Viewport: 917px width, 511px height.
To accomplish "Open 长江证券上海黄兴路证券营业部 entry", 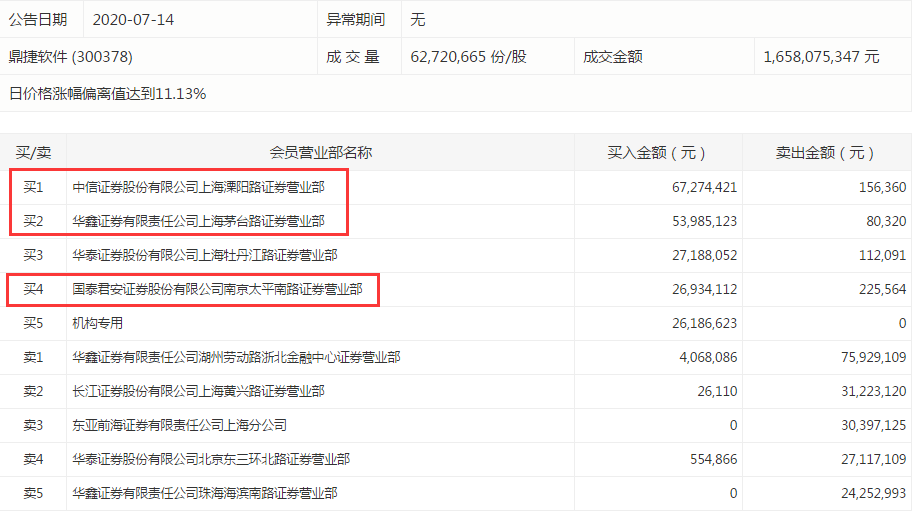I will coord(198,391).
